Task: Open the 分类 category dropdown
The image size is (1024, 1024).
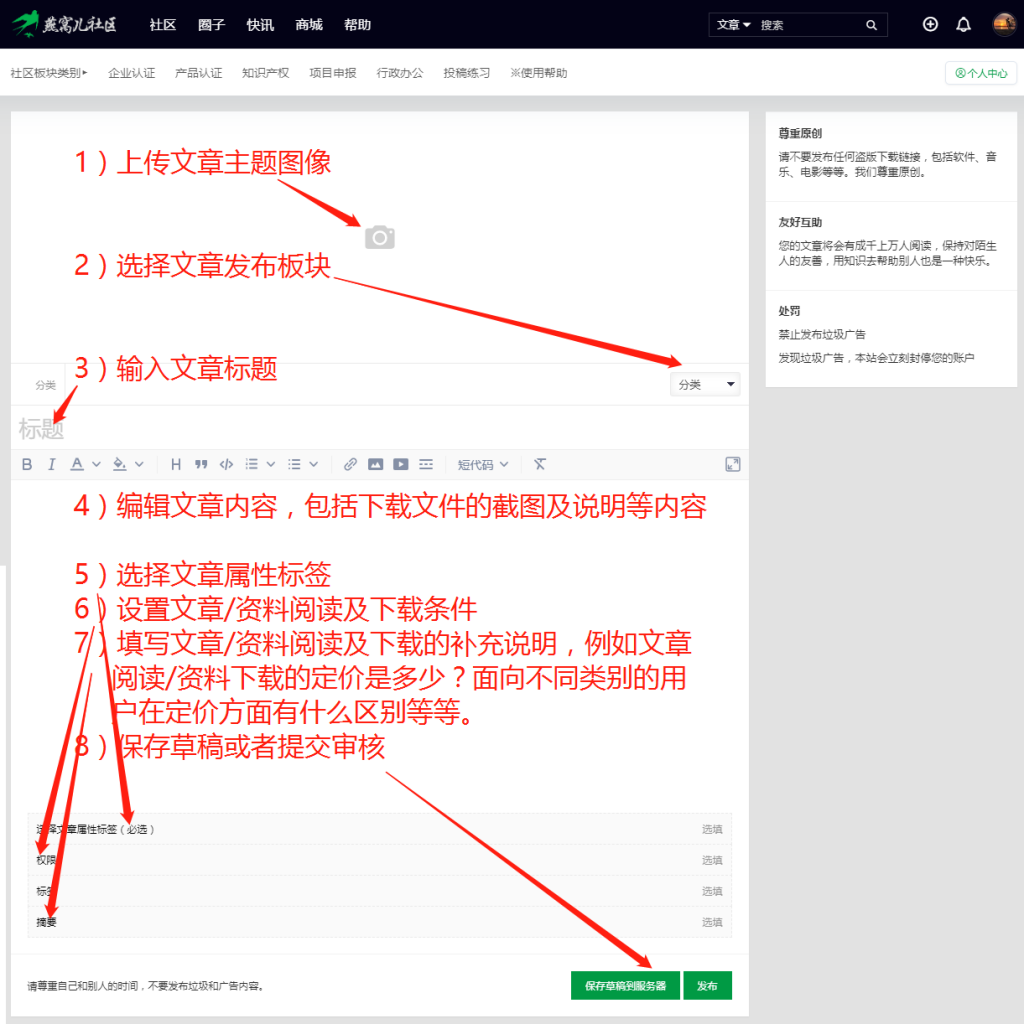Action: click(705, 384)
